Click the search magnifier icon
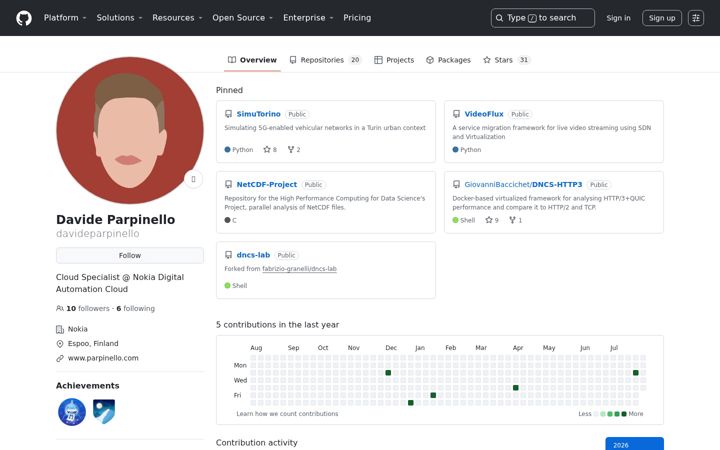The height and width of the screenshot is (450, 720). point(499,18)
